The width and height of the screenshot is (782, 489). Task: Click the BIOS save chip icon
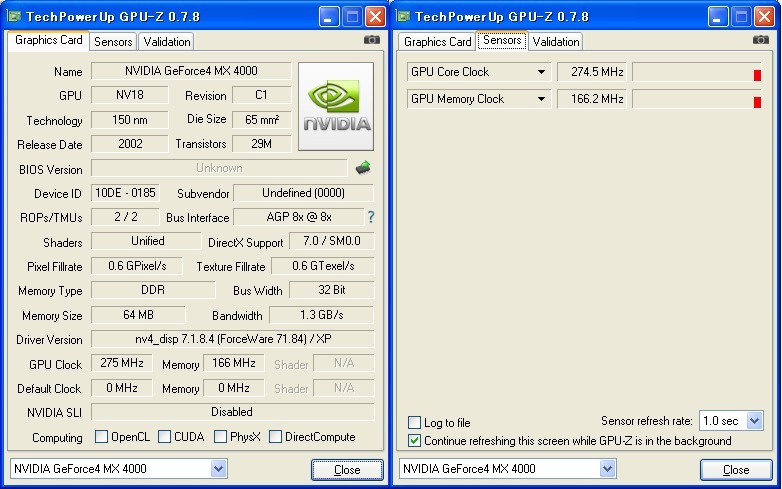coord(363,168)
